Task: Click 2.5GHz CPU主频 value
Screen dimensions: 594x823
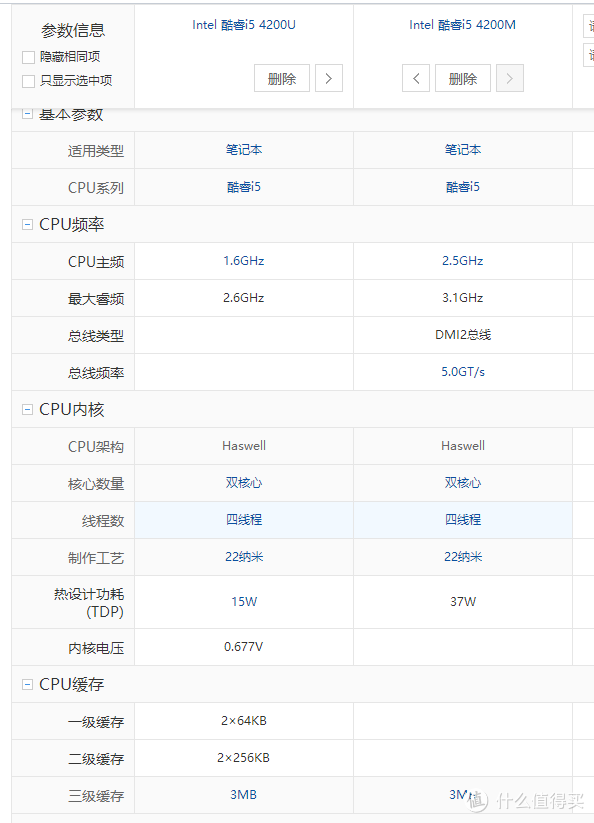Action: click(463, 261)
